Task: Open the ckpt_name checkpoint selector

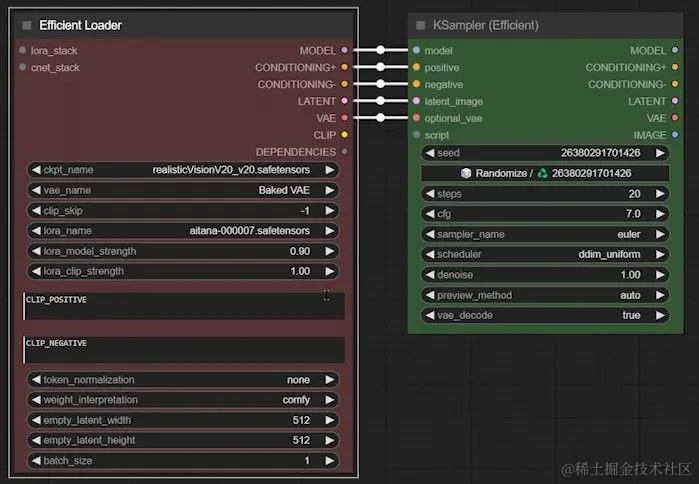Action: coord(183,170)
